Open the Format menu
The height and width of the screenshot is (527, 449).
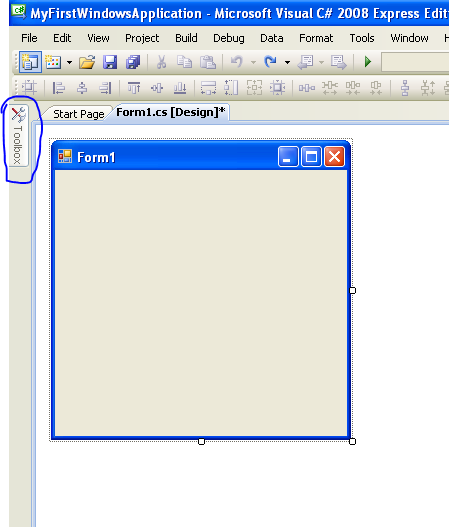click(316, 38)
